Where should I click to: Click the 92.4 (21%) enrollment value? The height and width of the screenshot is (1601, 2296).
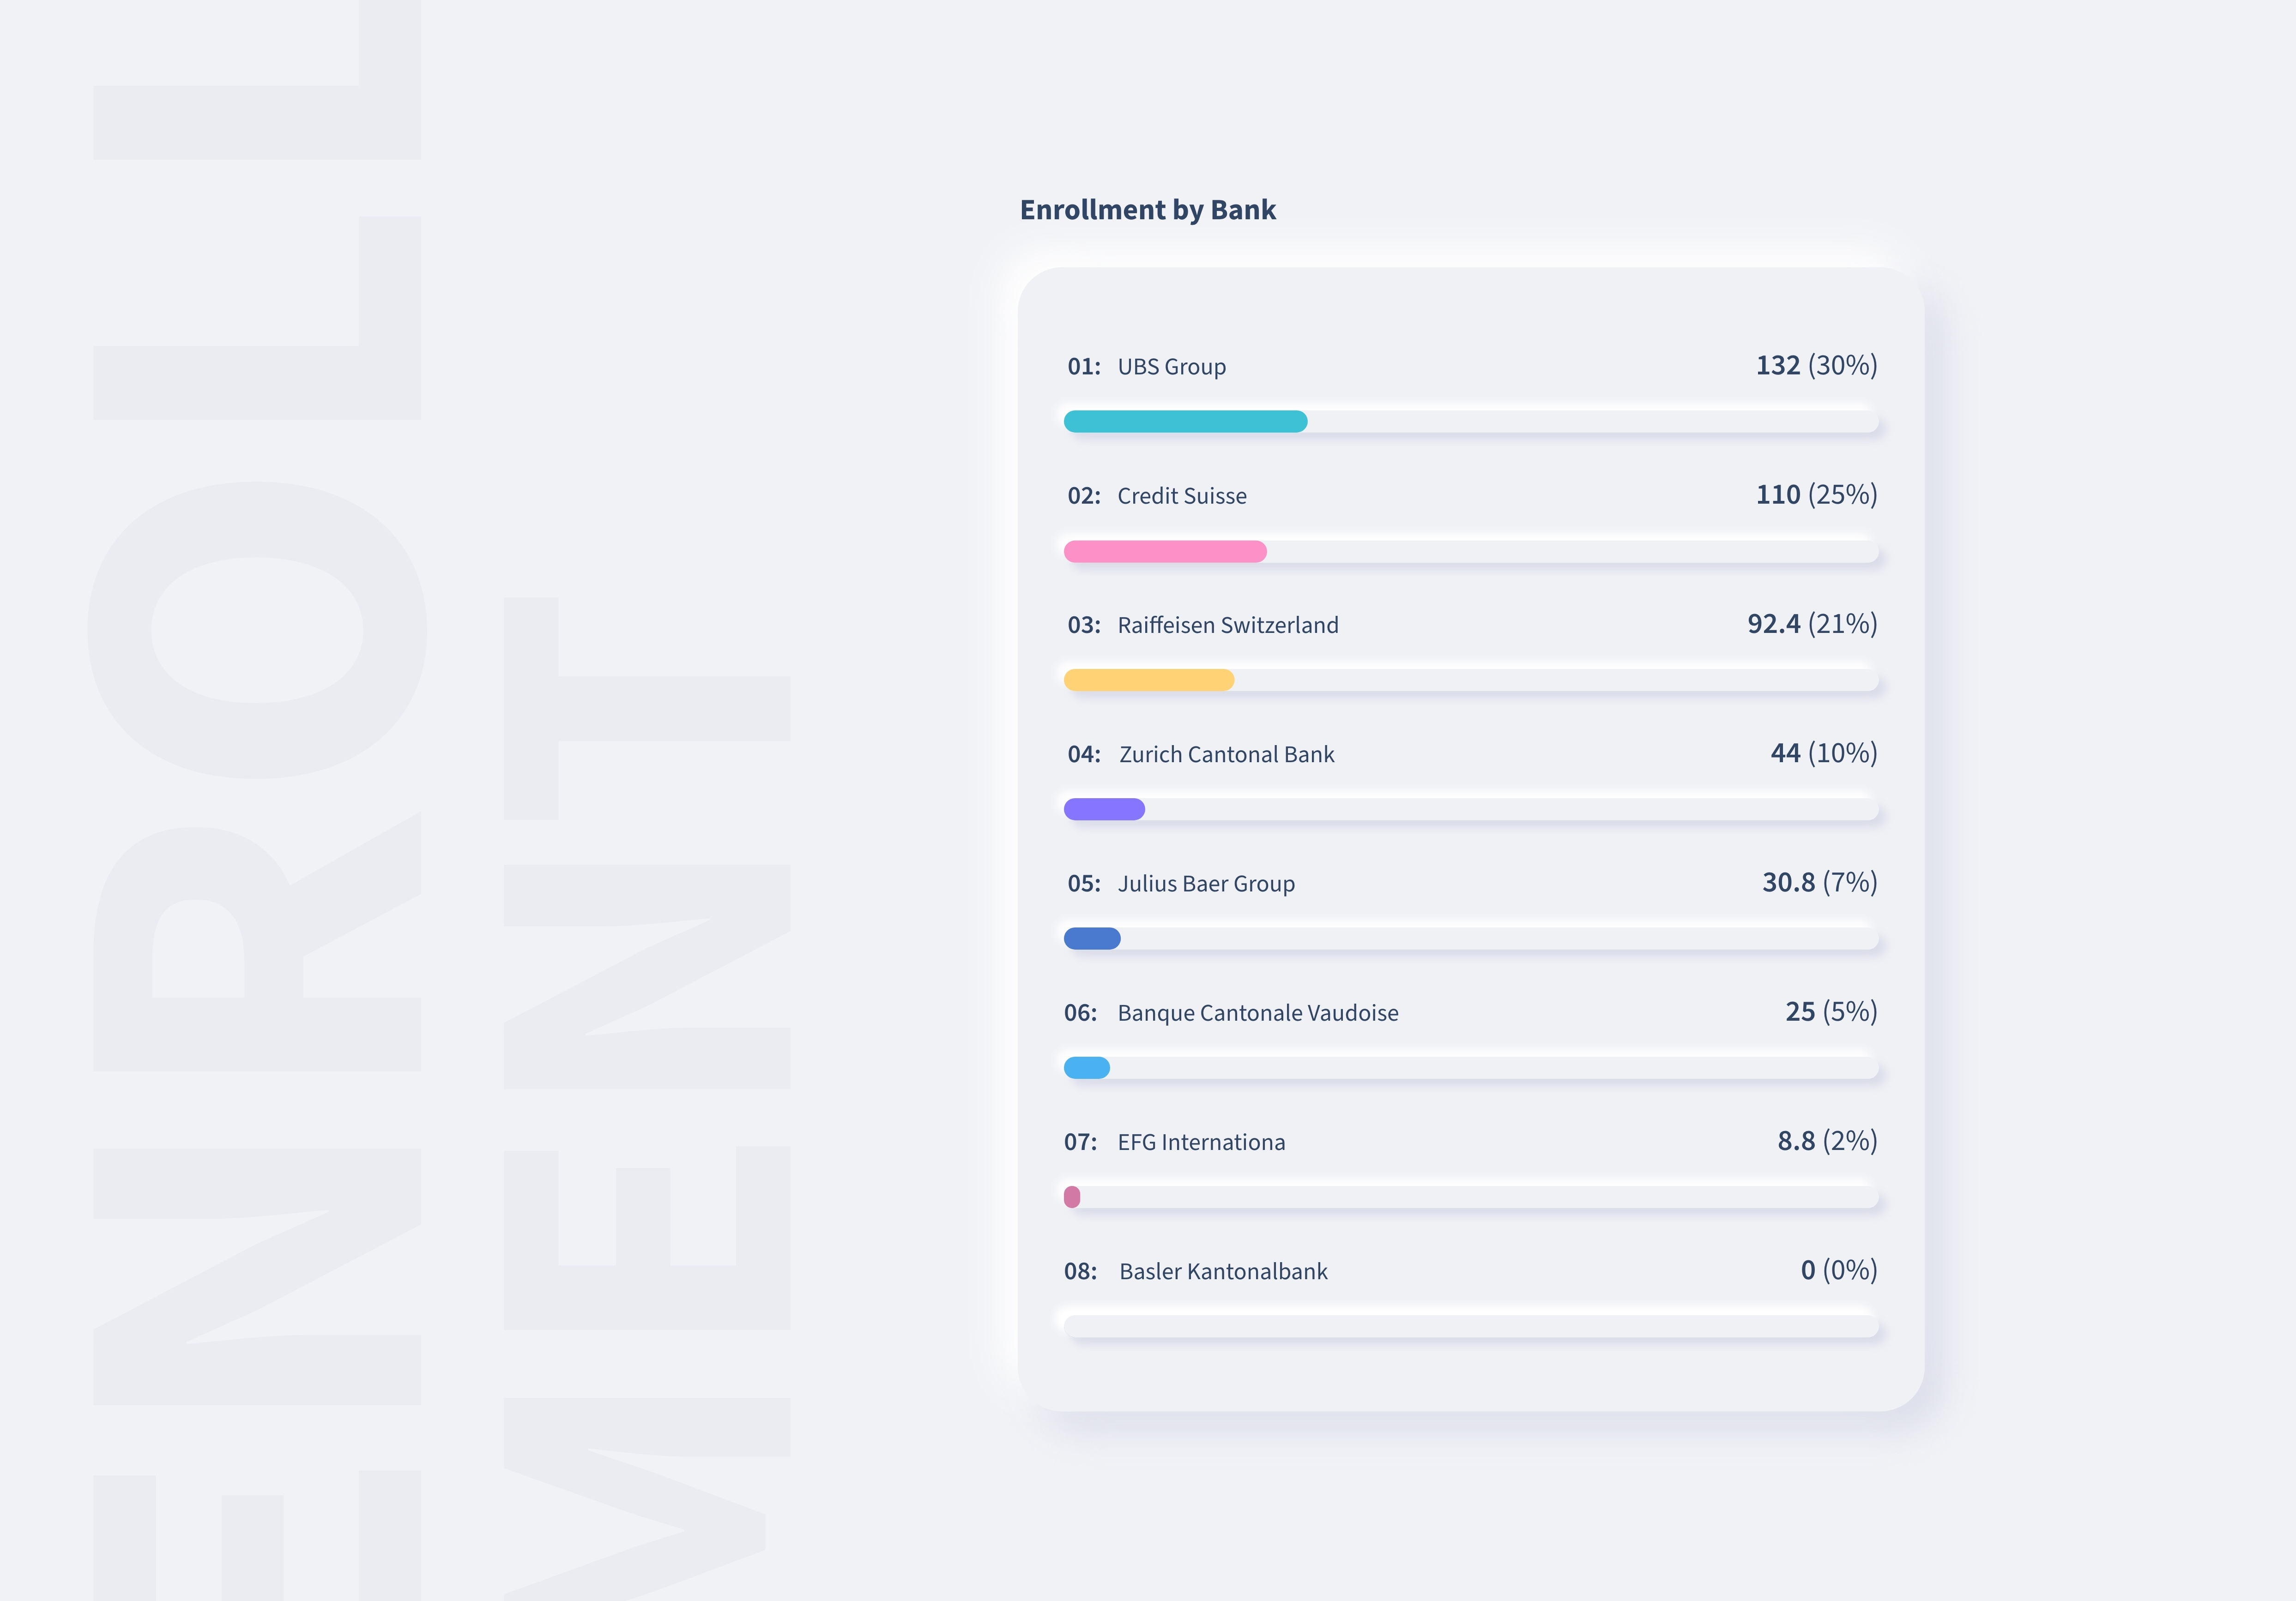tap(1811, 624)
